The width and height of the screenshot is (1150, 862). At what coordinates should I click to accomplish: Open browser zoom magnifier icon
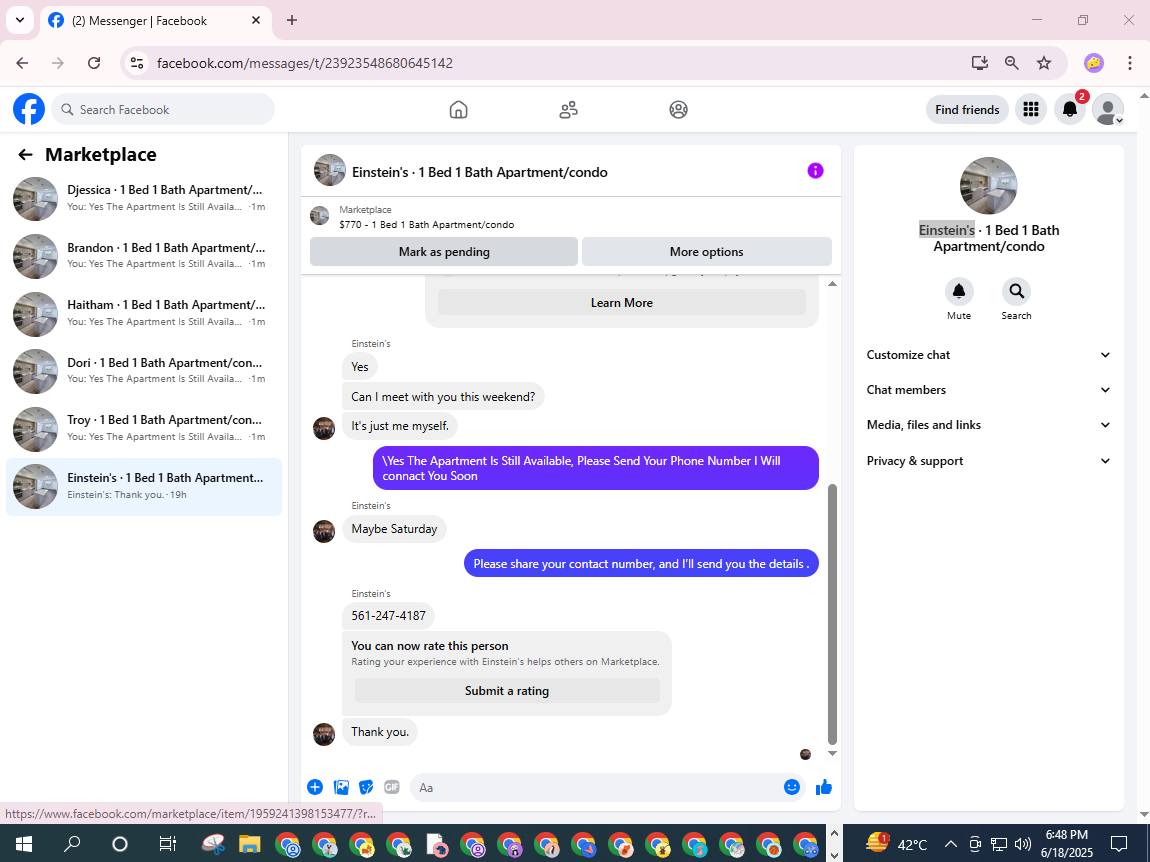pyautogui.click(x=1011, y=63)
